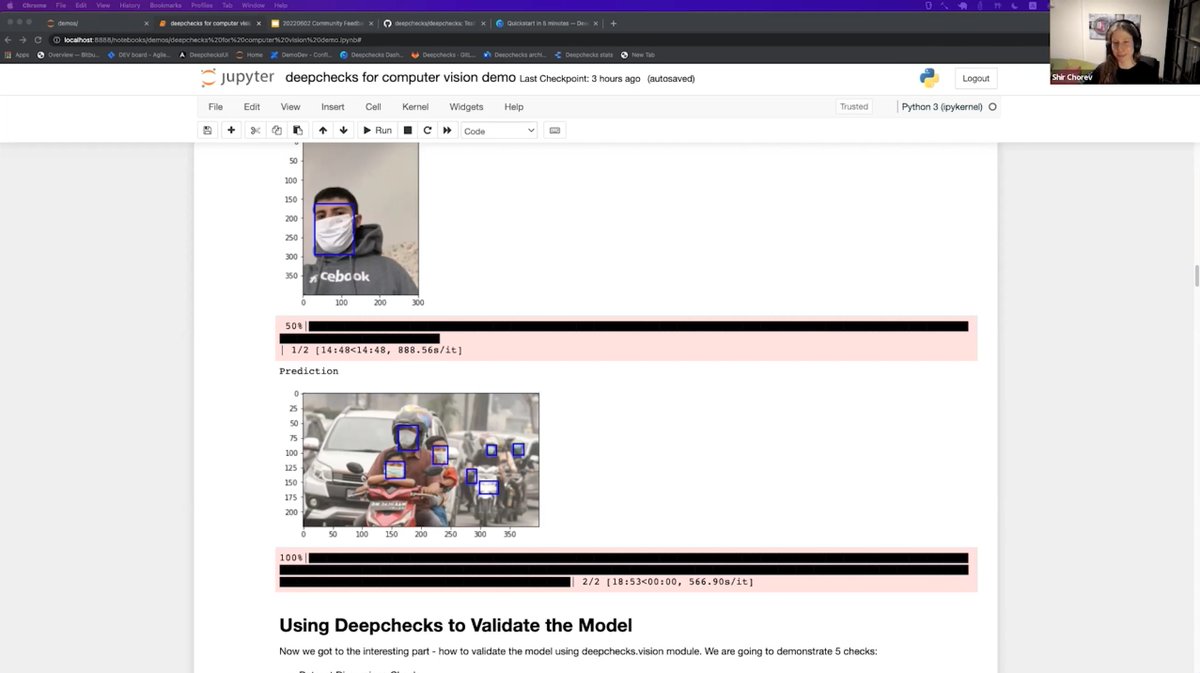Click the masked man output image
The height and width of the screenshot is (673, 1200).
361,219
